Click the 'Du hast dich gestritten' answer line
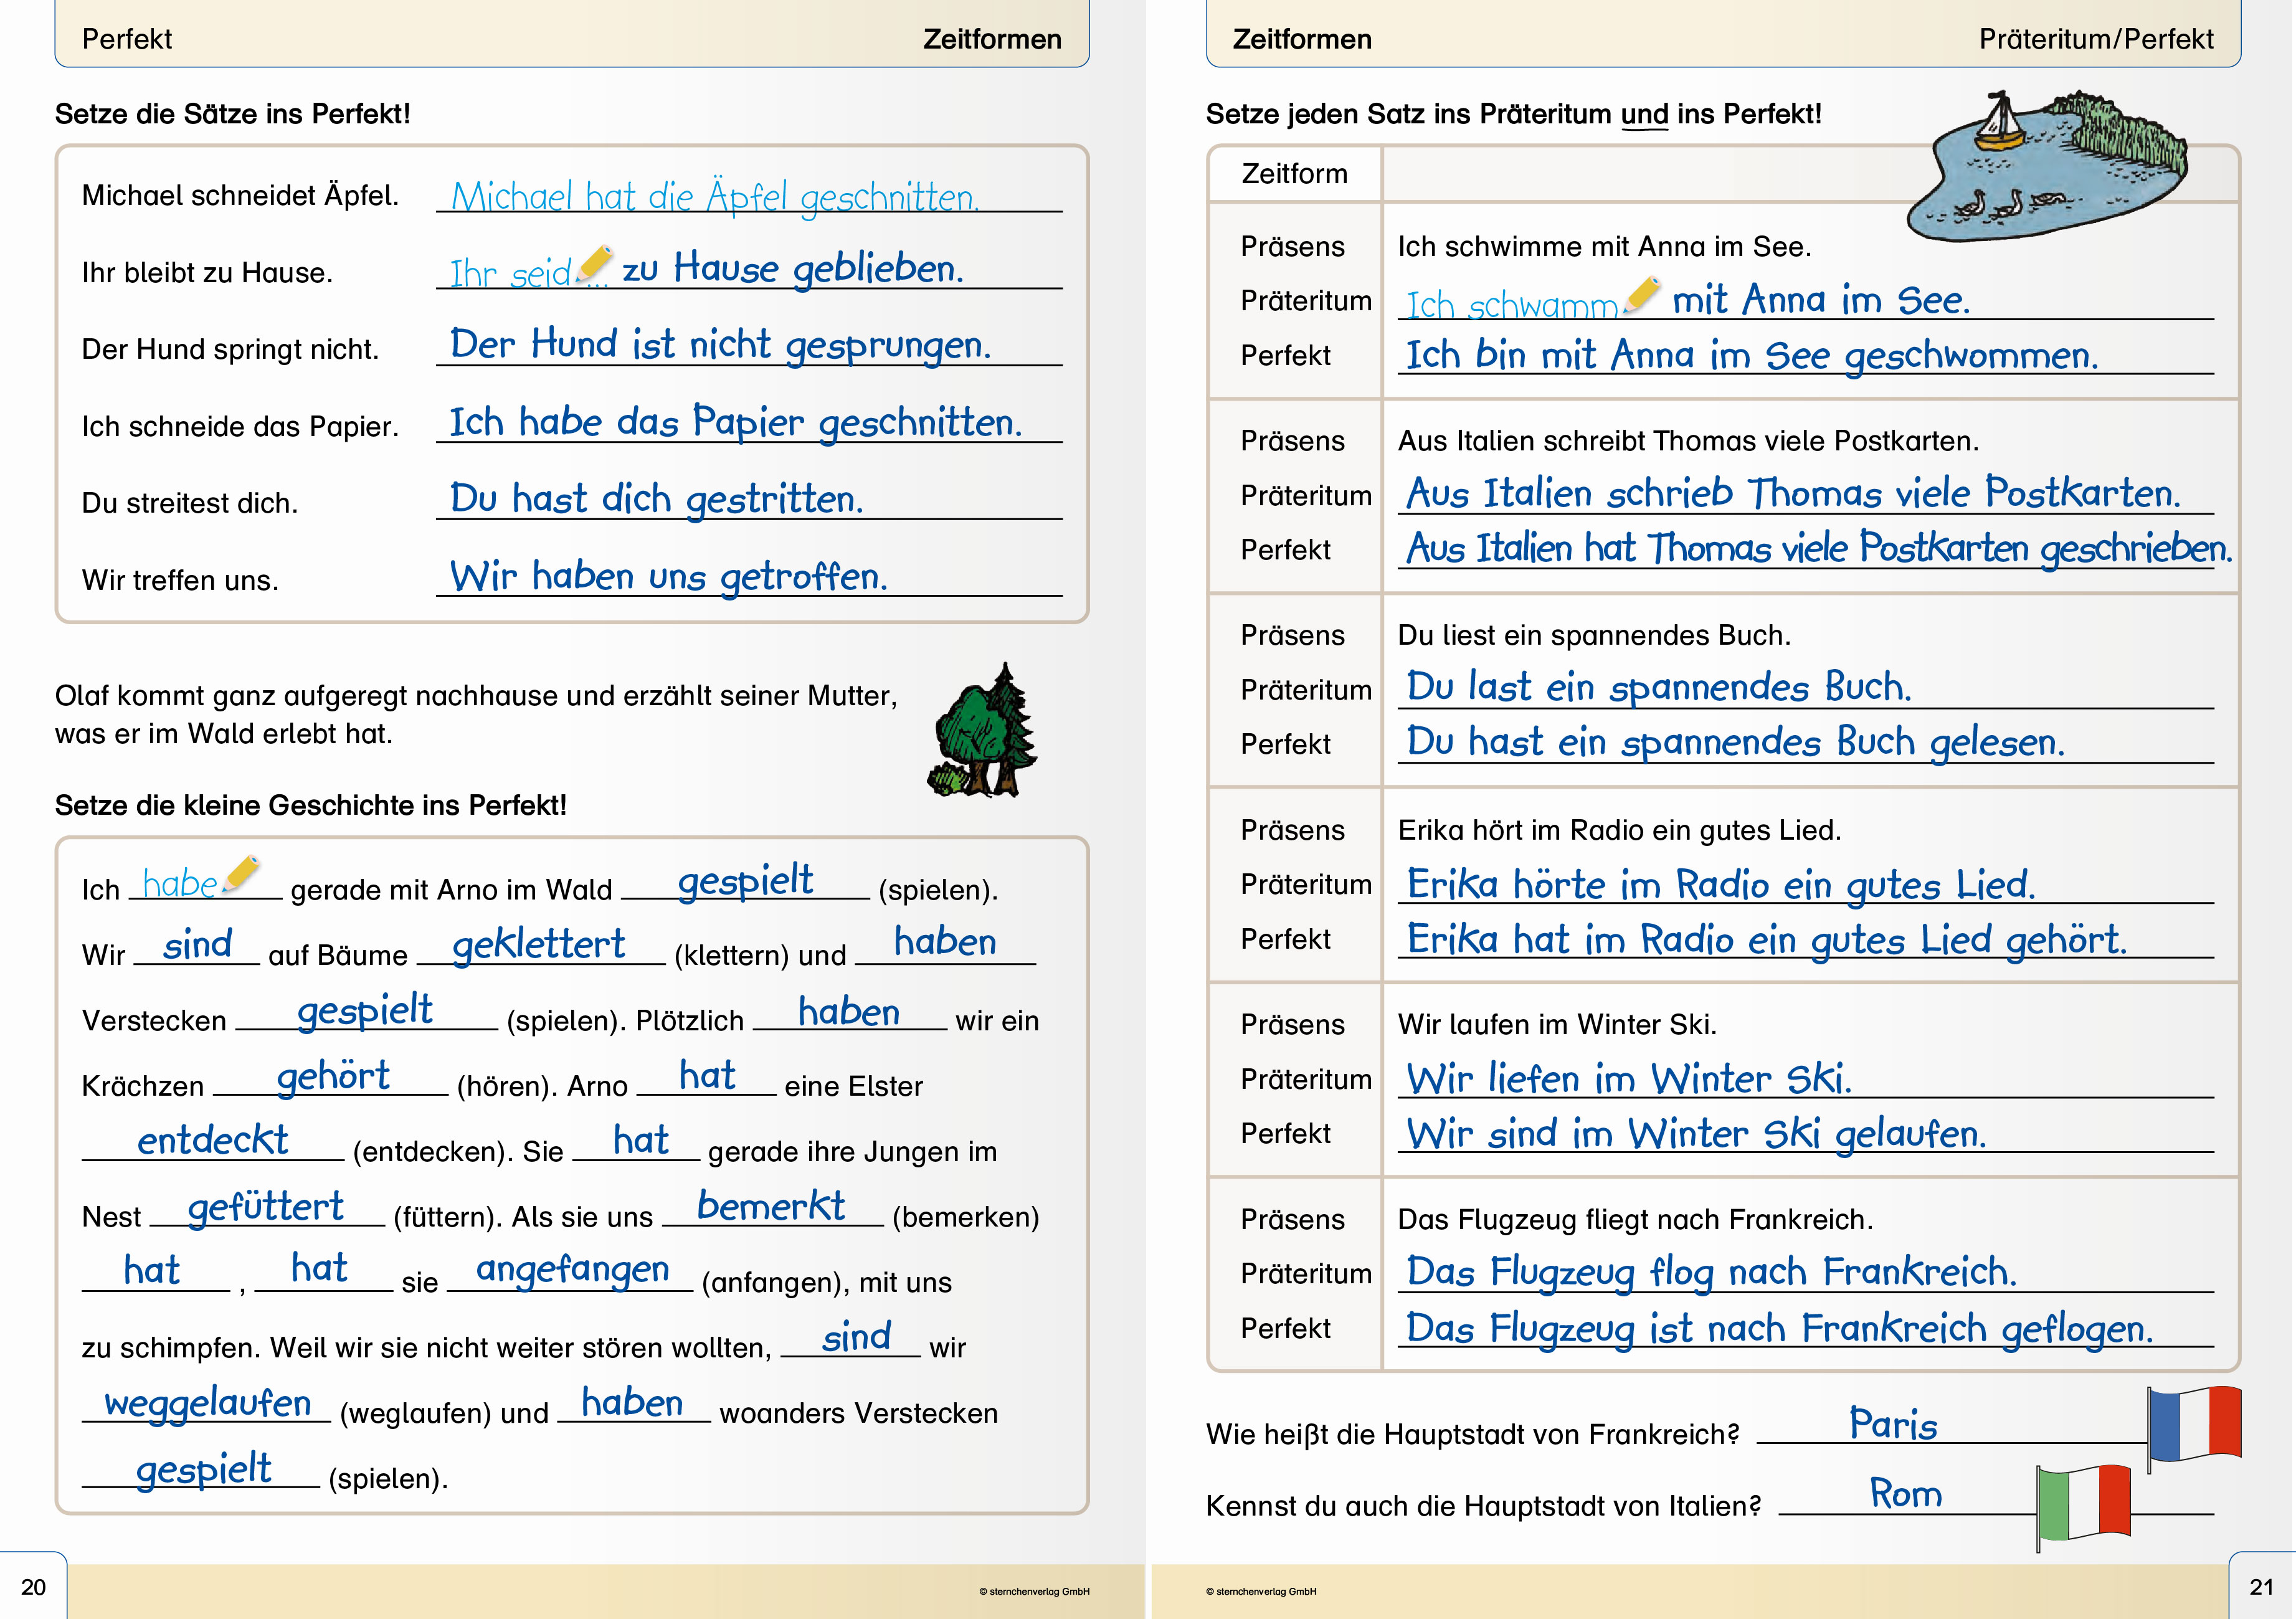This screenshot has height=1619, width=2296. [656, 499]
